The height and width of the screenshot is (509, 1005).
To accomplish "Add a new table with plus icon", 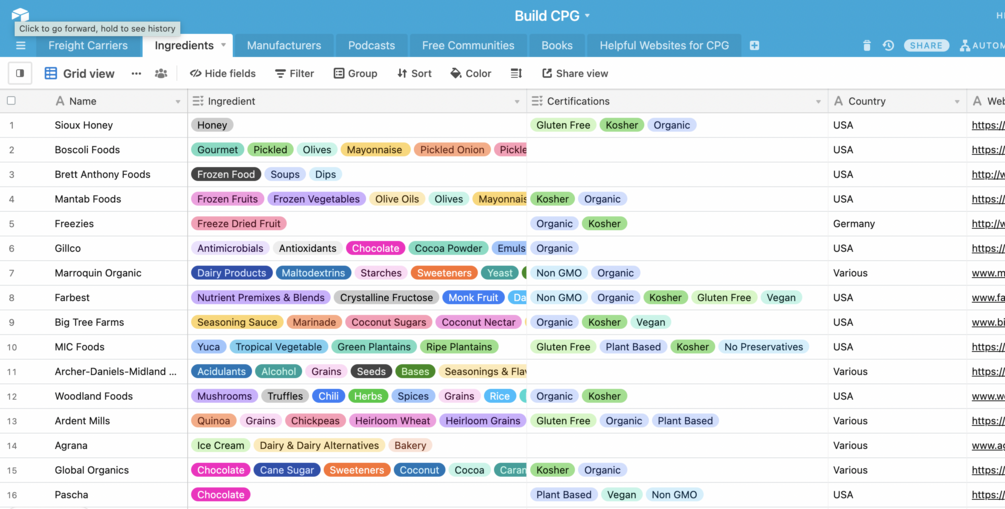I will click(754, 46).
